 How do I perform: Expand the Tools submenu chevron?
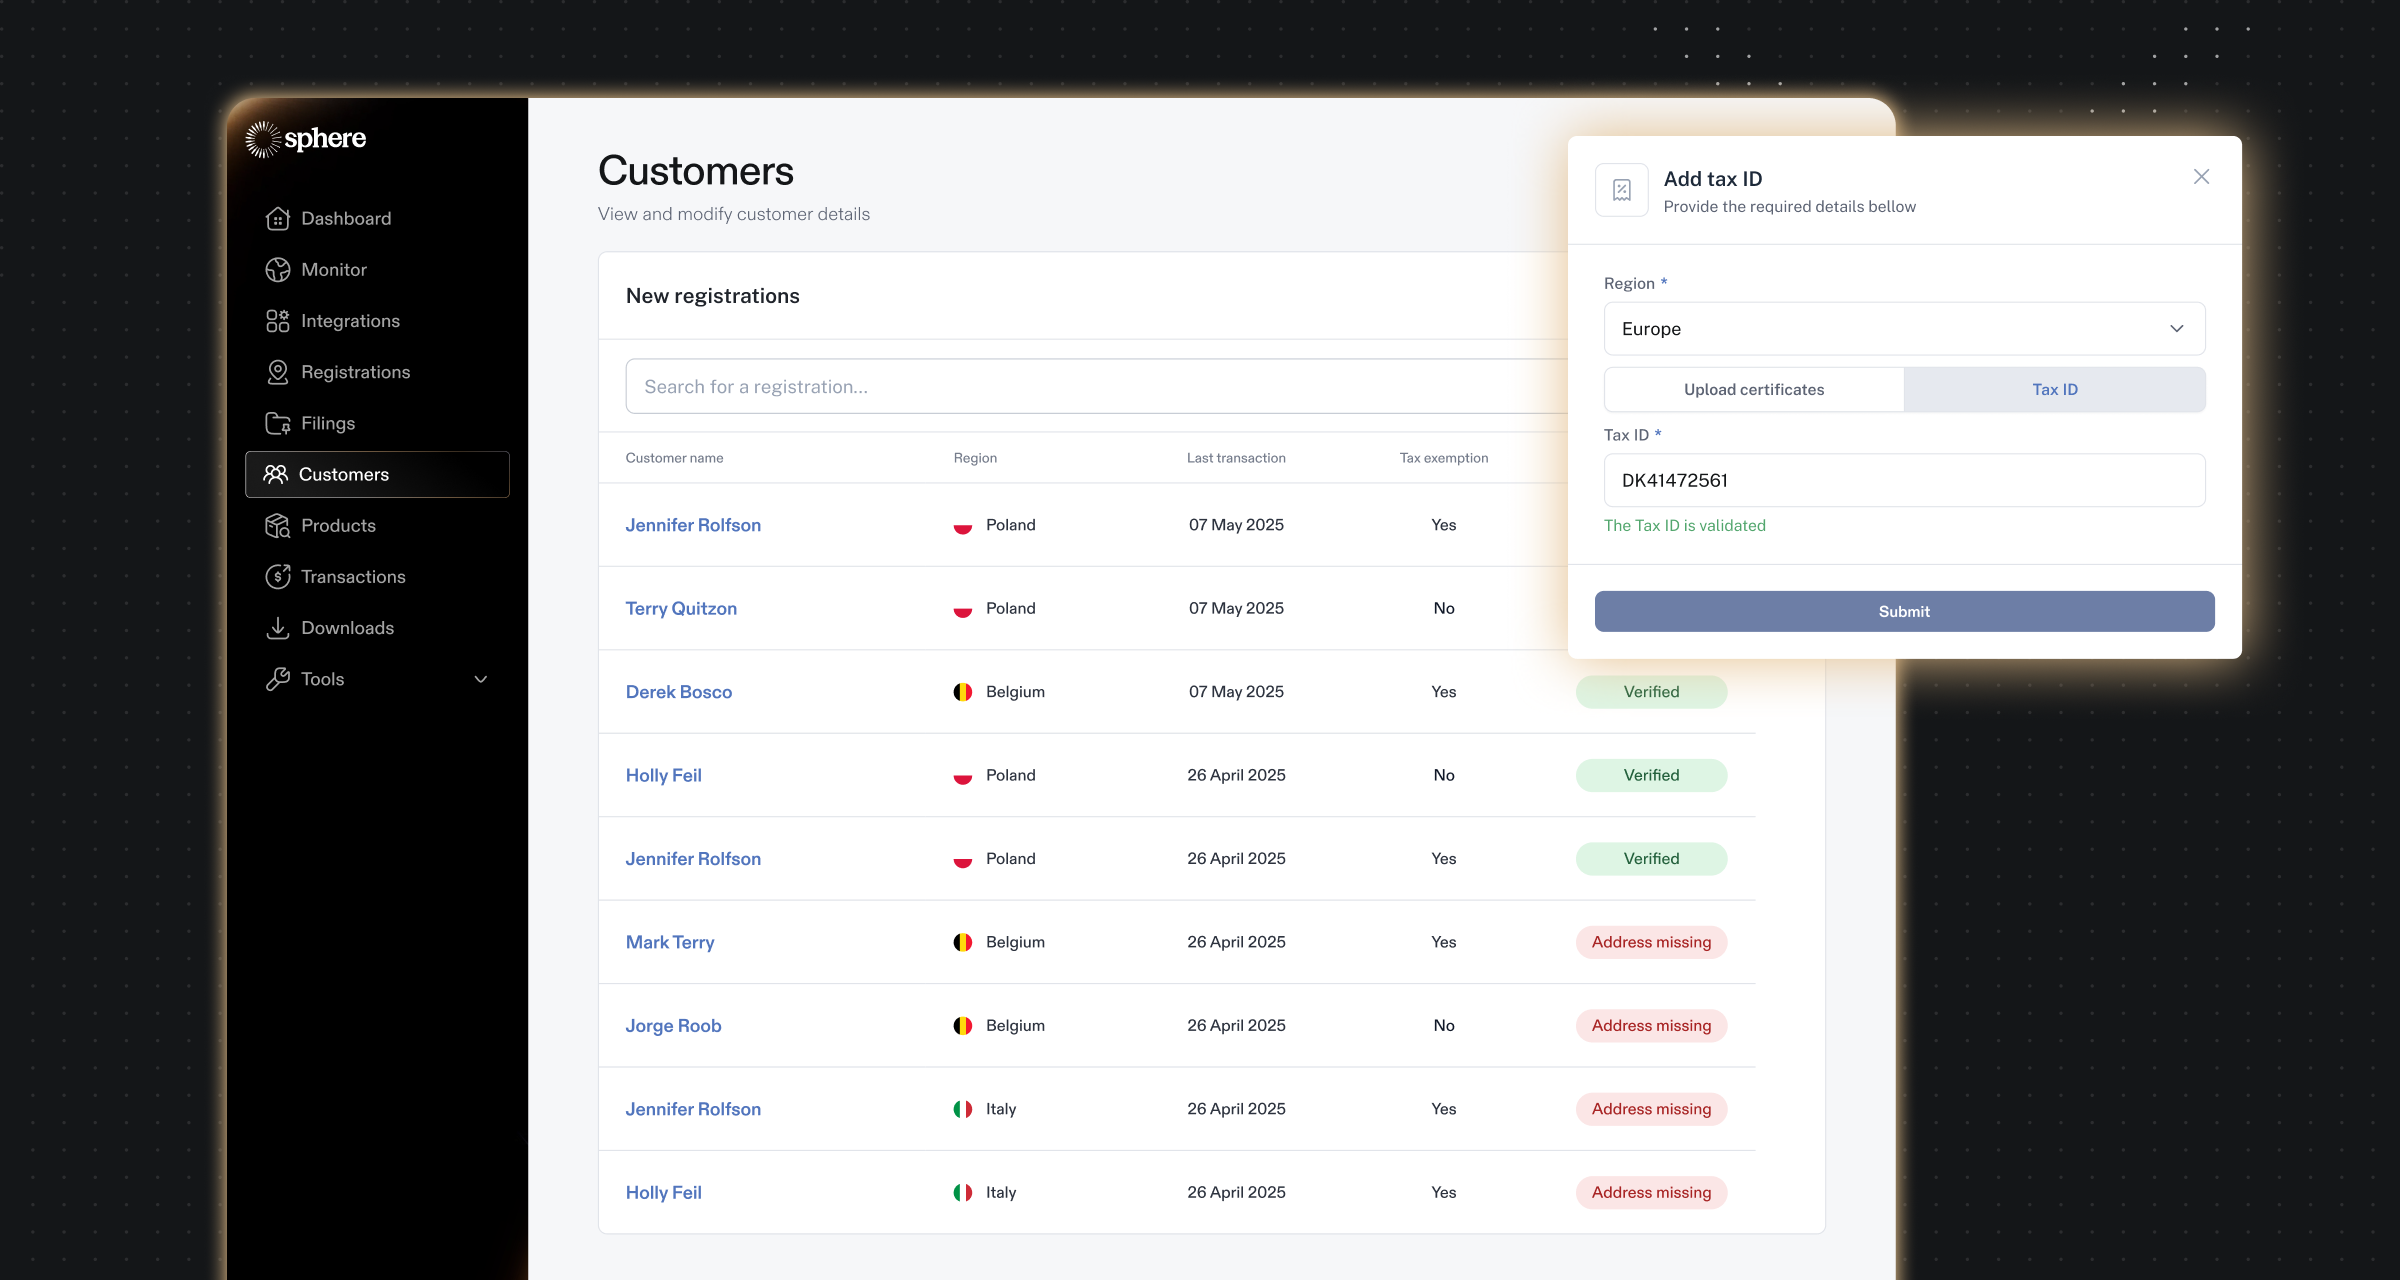(x=481, y=679)
